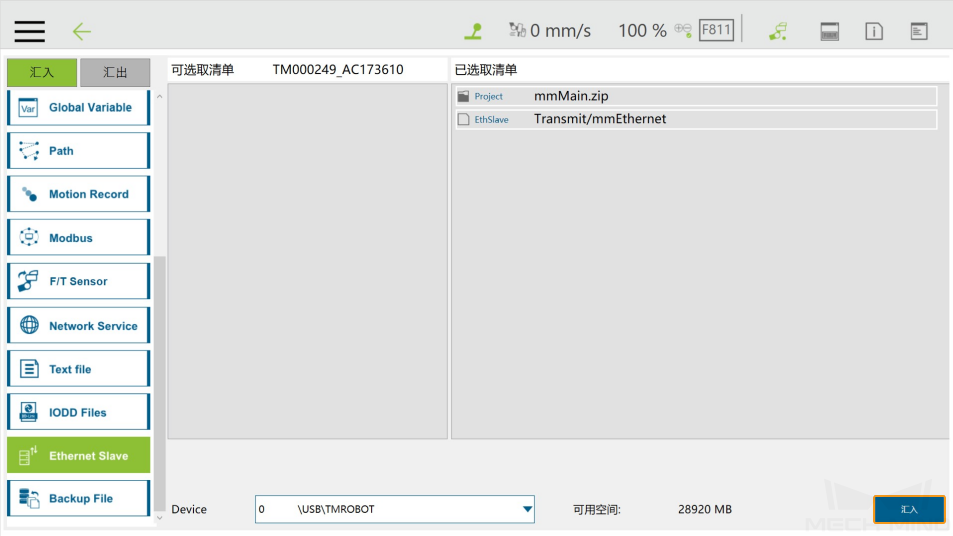Select Backup File category
Image resolution: width=953 pixels, height=536 pixels.
pyautogui.click(x=78, y=498)
